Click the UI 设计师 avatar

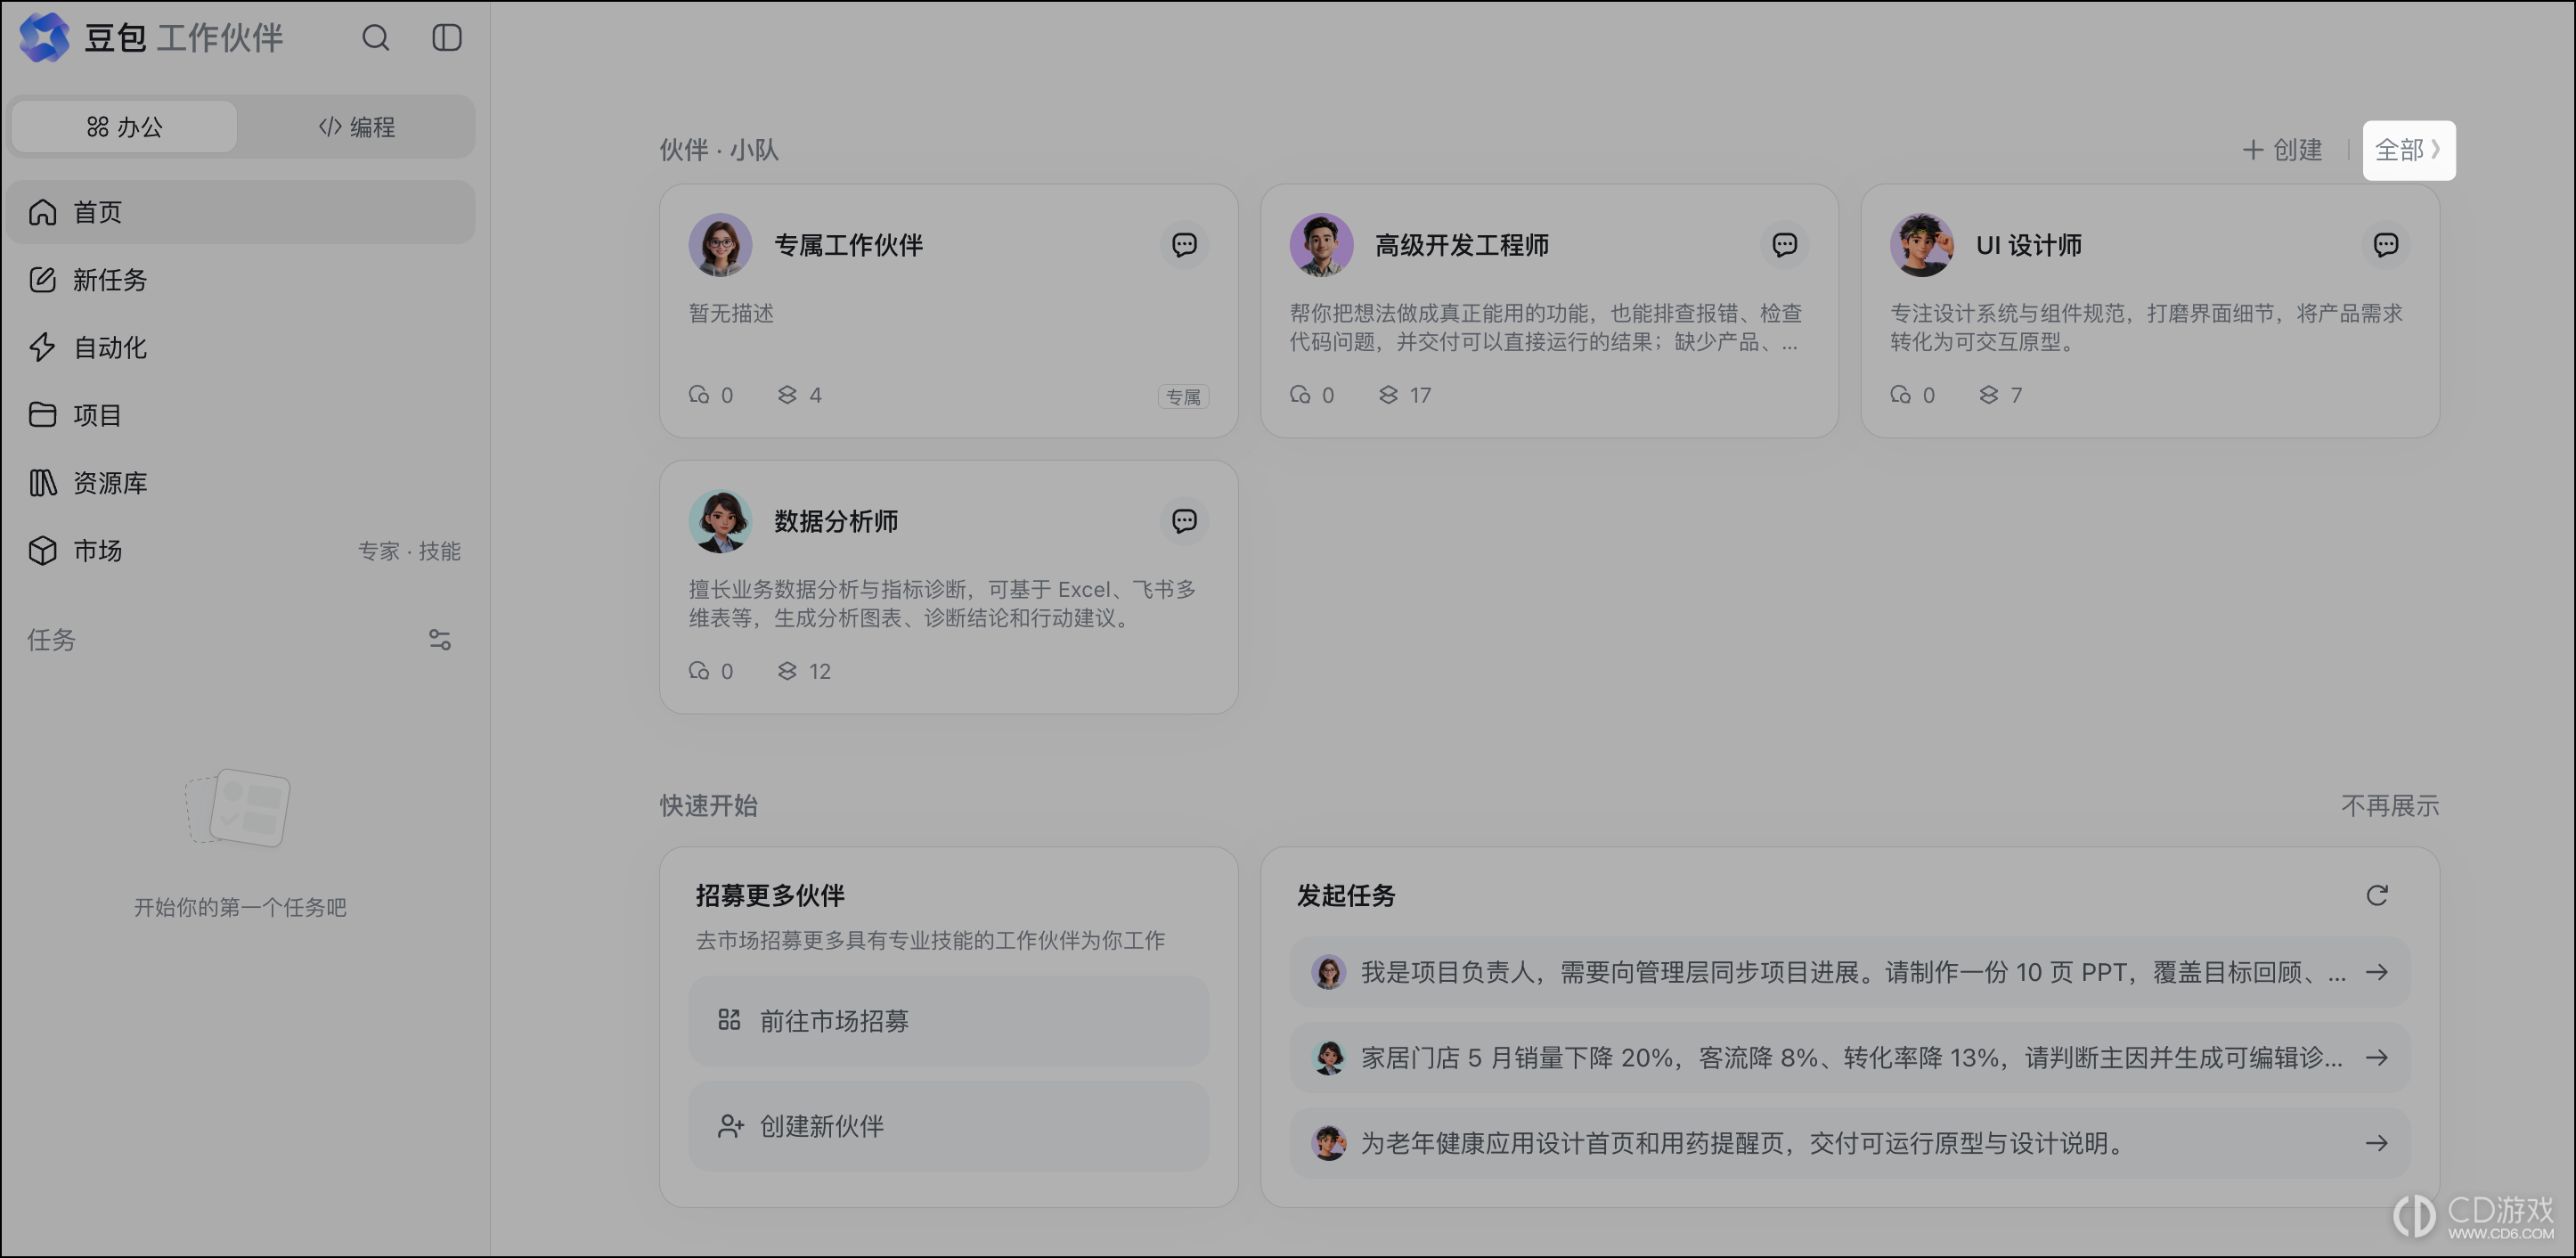(1921, 245)
